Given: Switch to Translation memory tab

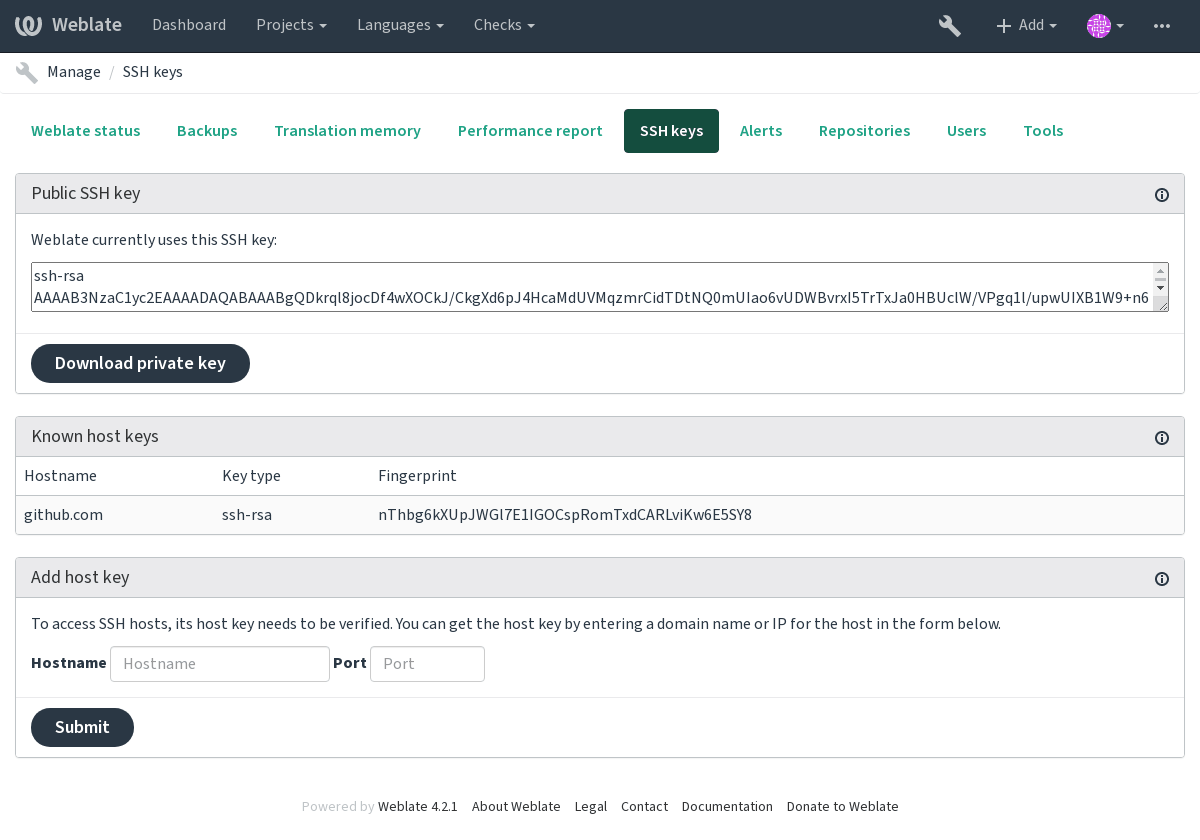Looking at the screenshot, I should [x=347, y=131].
